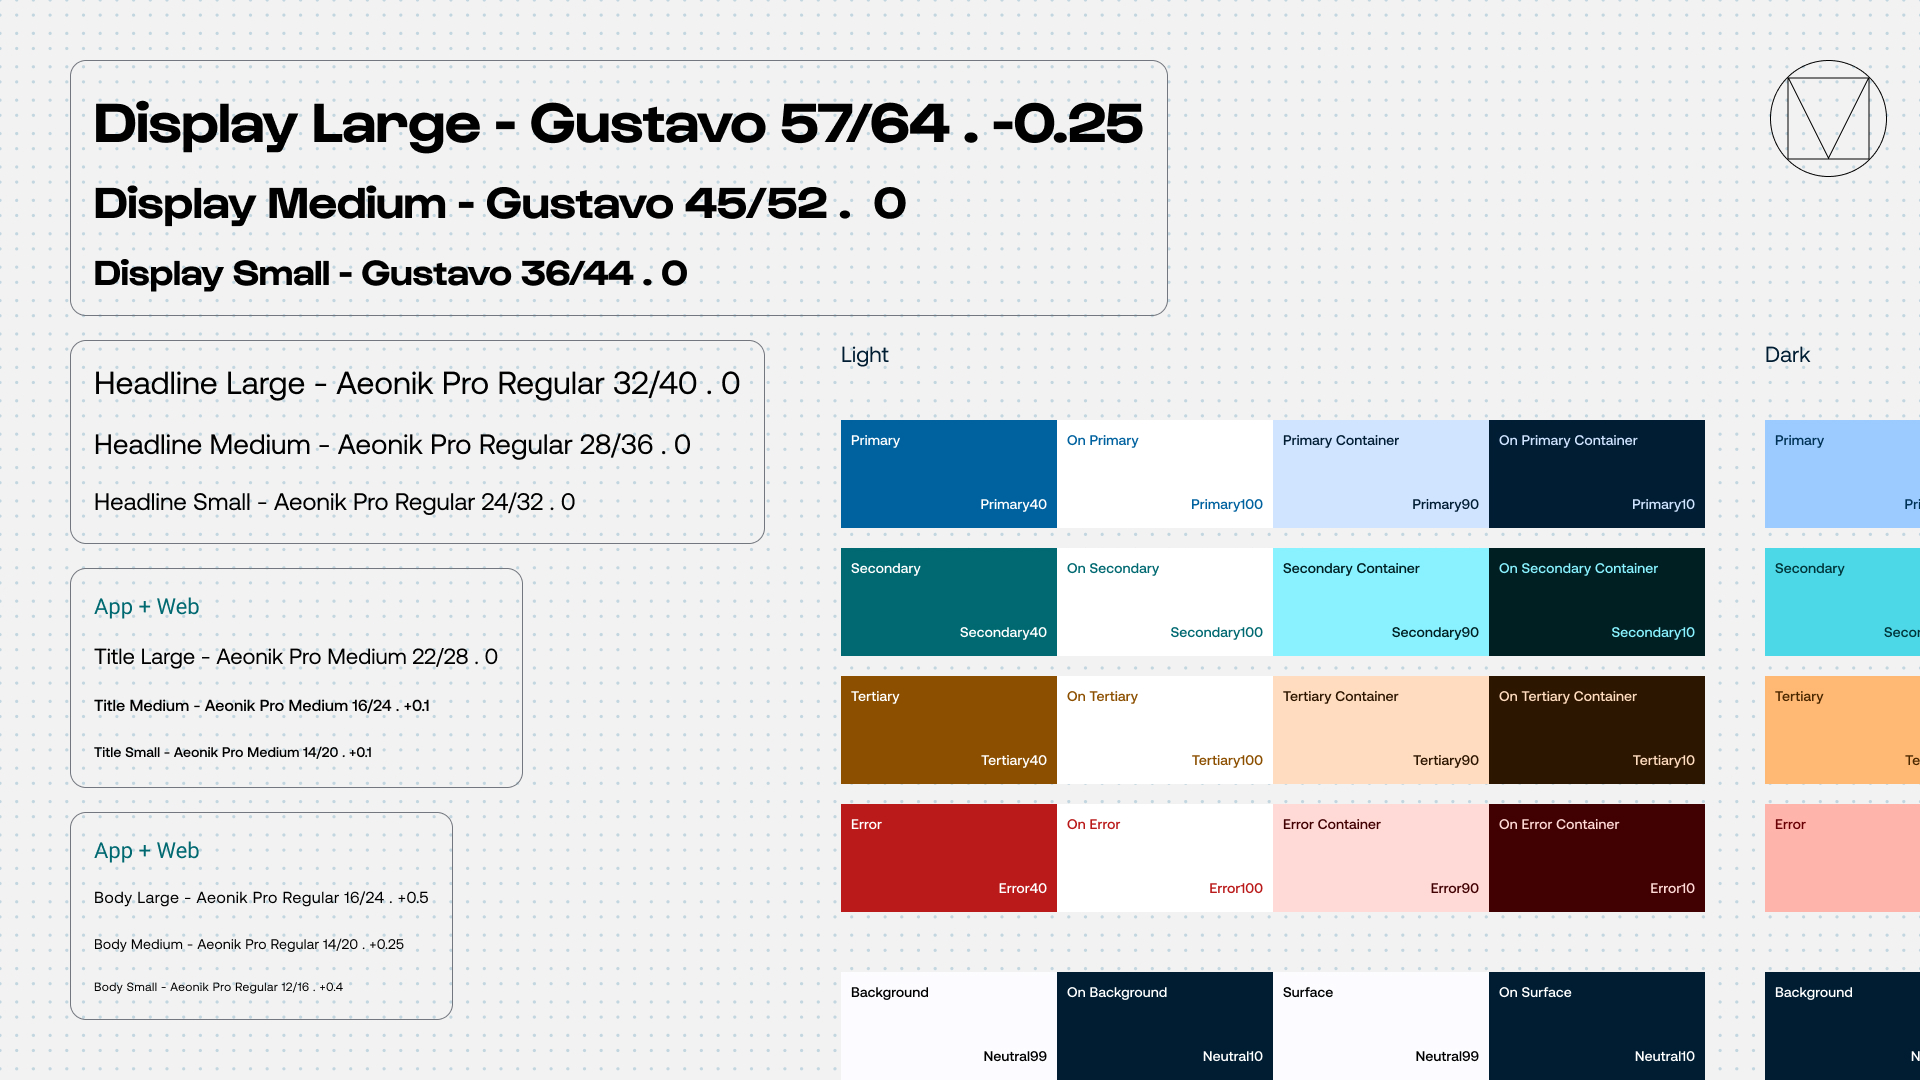Click App + Web label above Title Large

147,607
